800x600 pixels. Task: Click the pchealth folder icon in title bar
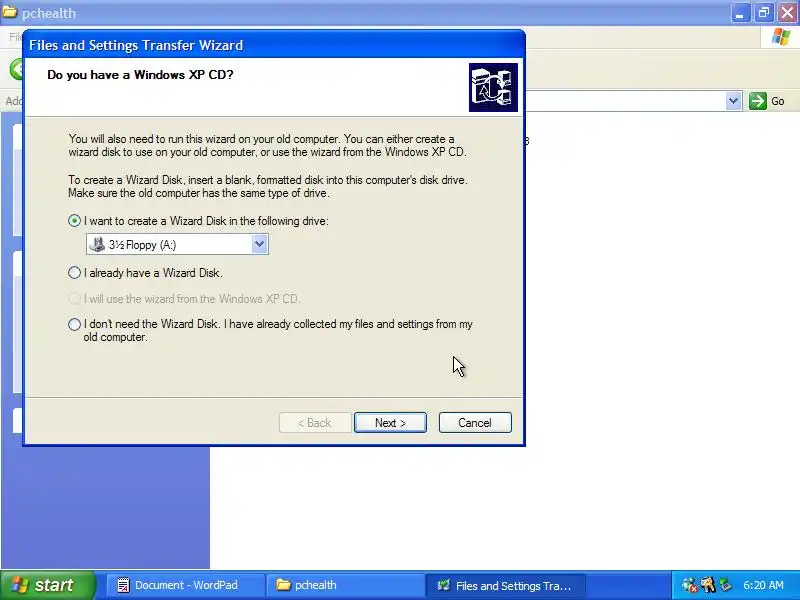tap(10, 12)
